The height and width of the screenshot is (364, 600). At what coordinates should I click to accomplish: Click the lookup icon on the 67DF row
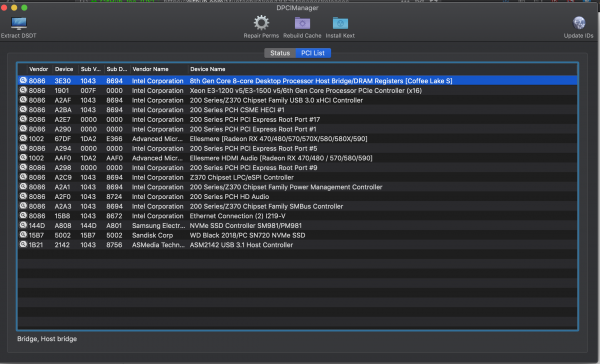pyautogui.click(x=23, y=139)
